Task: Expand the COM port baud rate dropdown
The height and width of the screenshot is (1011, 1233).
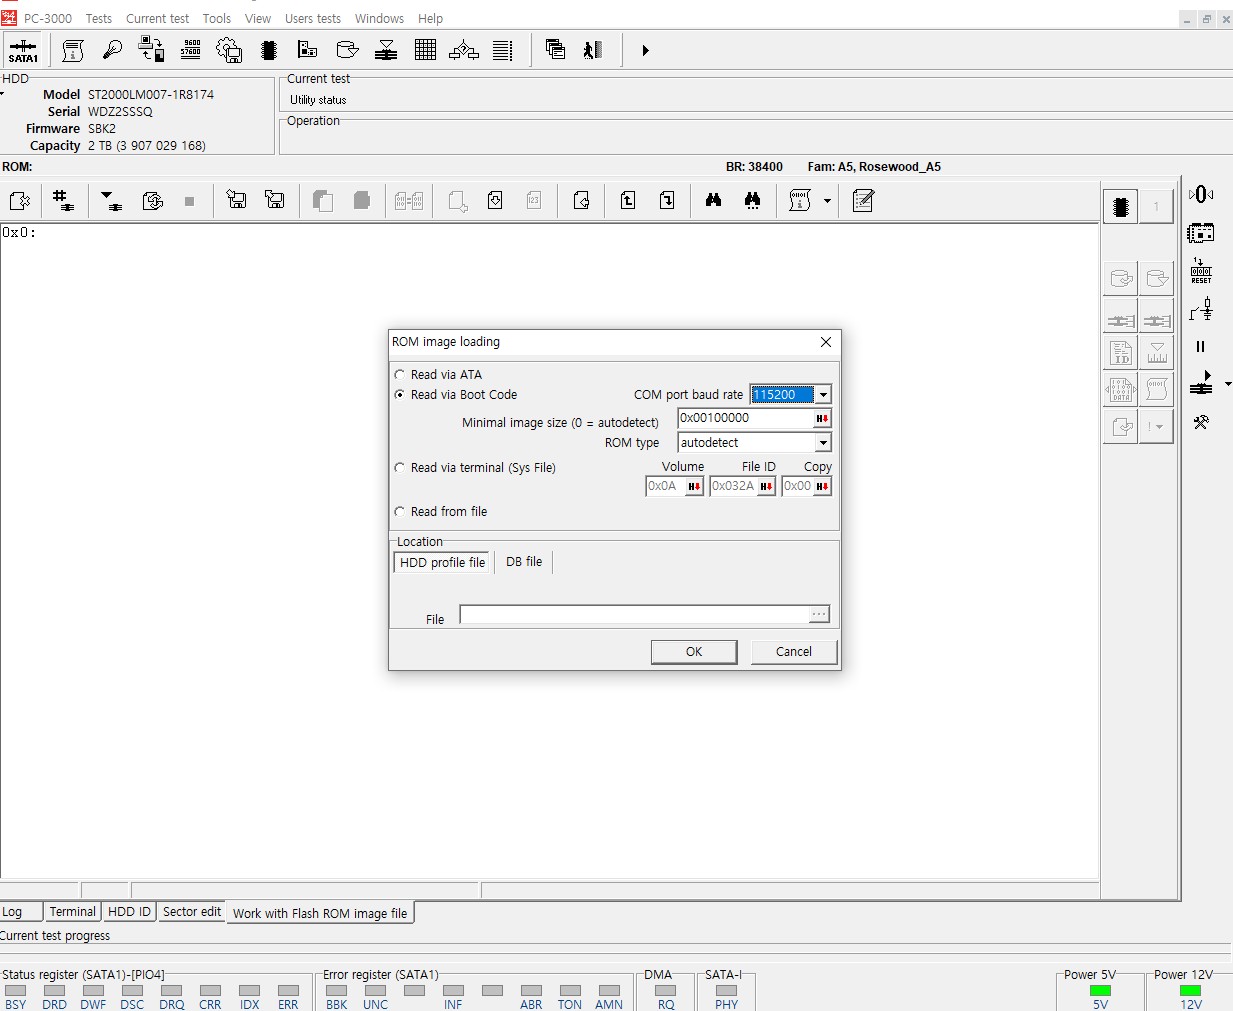Action: [823, 395]
